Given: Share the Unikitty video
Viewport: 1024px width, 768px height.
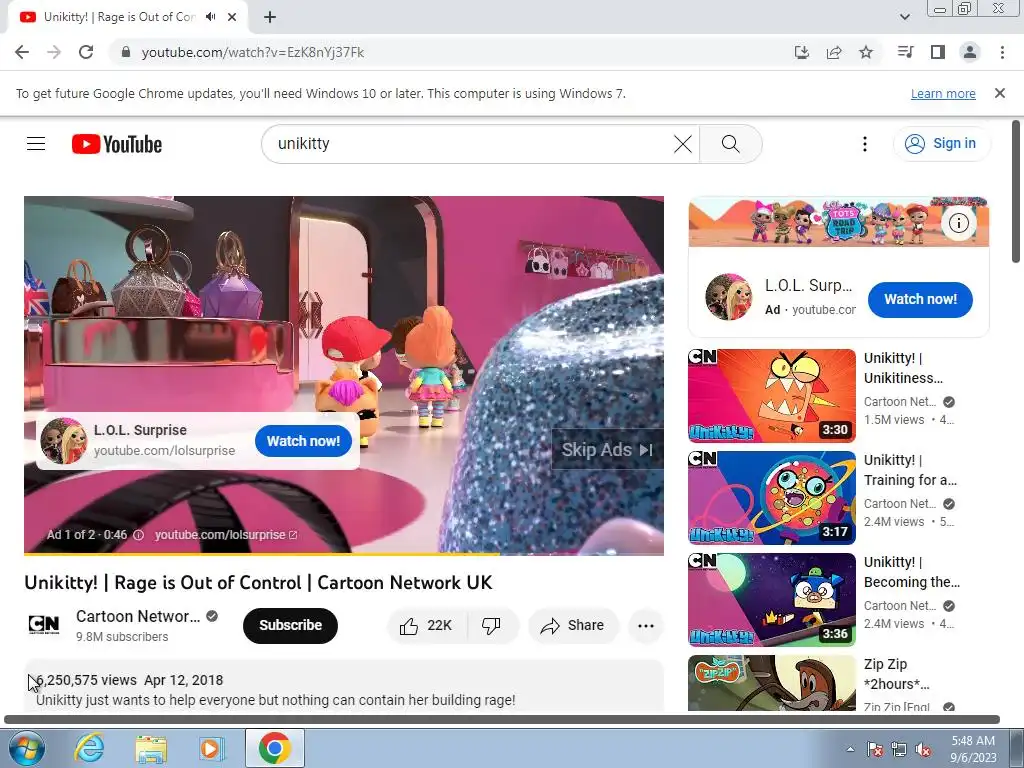Looking at the screenshot, I should coord(573,626).
